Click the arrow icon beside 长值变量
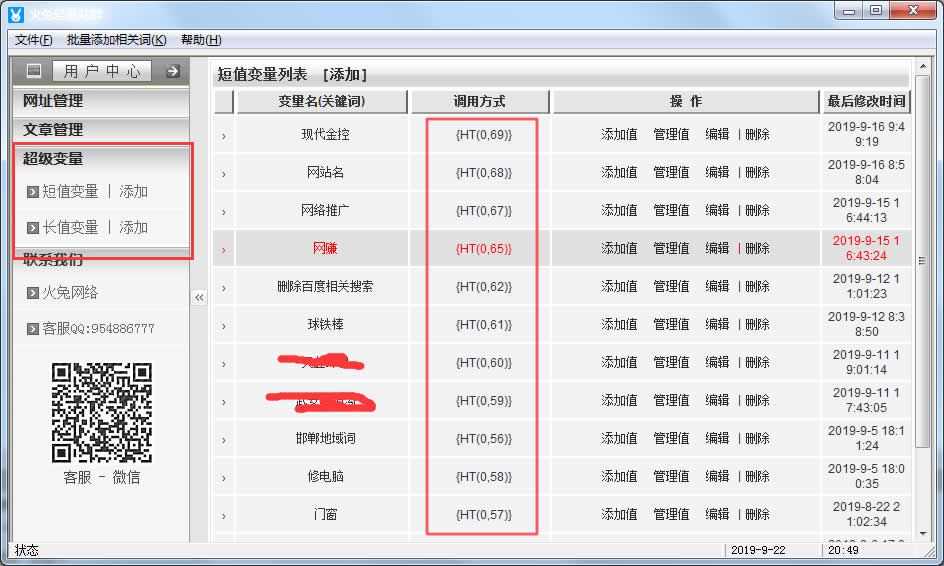 [x=33, y=228]
